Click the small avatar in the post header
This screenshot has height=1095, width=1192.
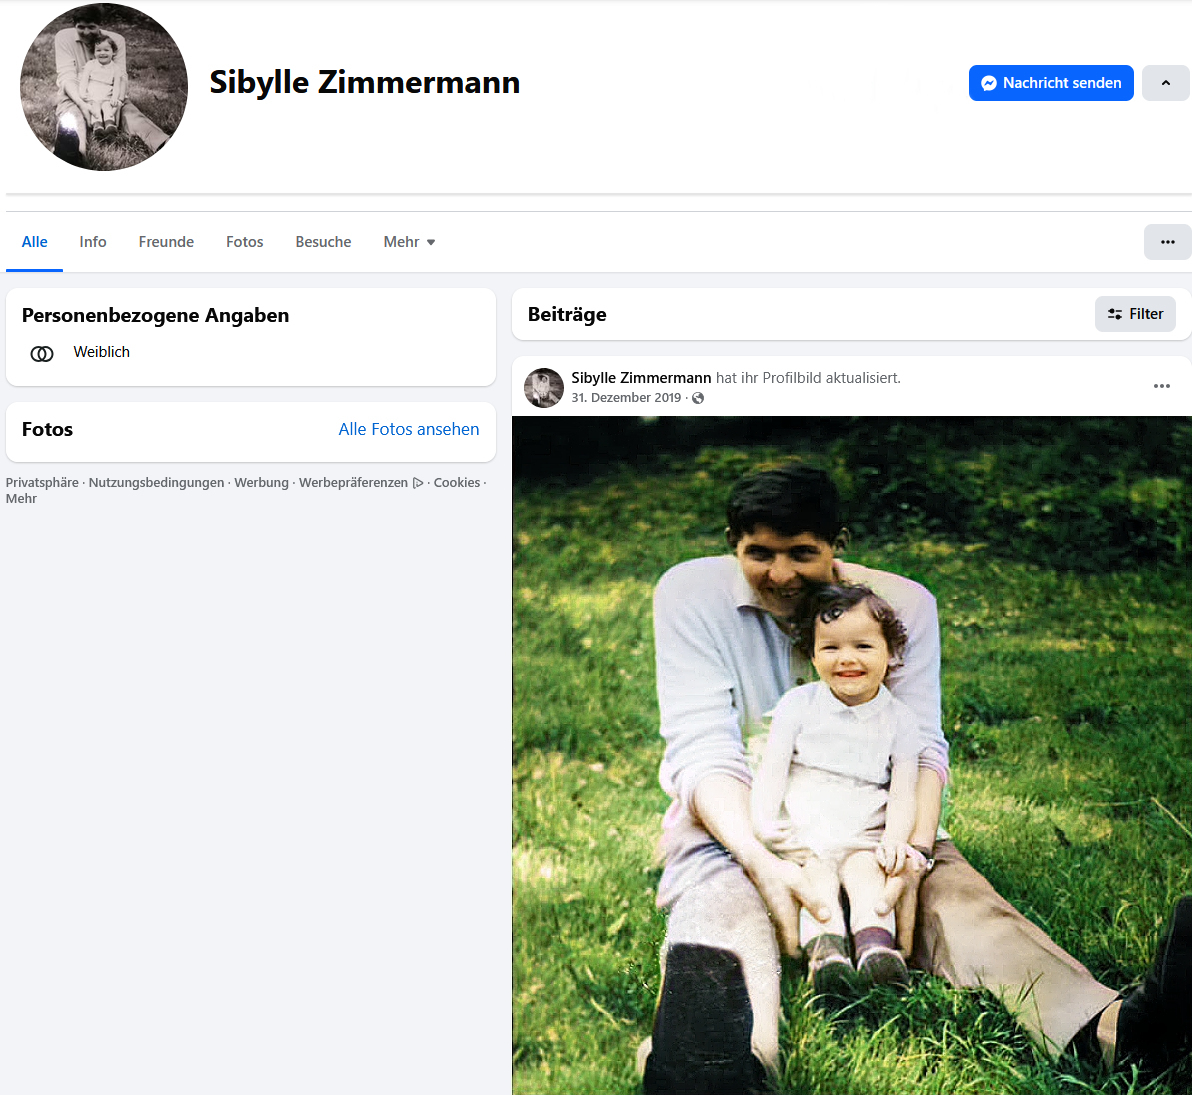(x=544, y=388)
